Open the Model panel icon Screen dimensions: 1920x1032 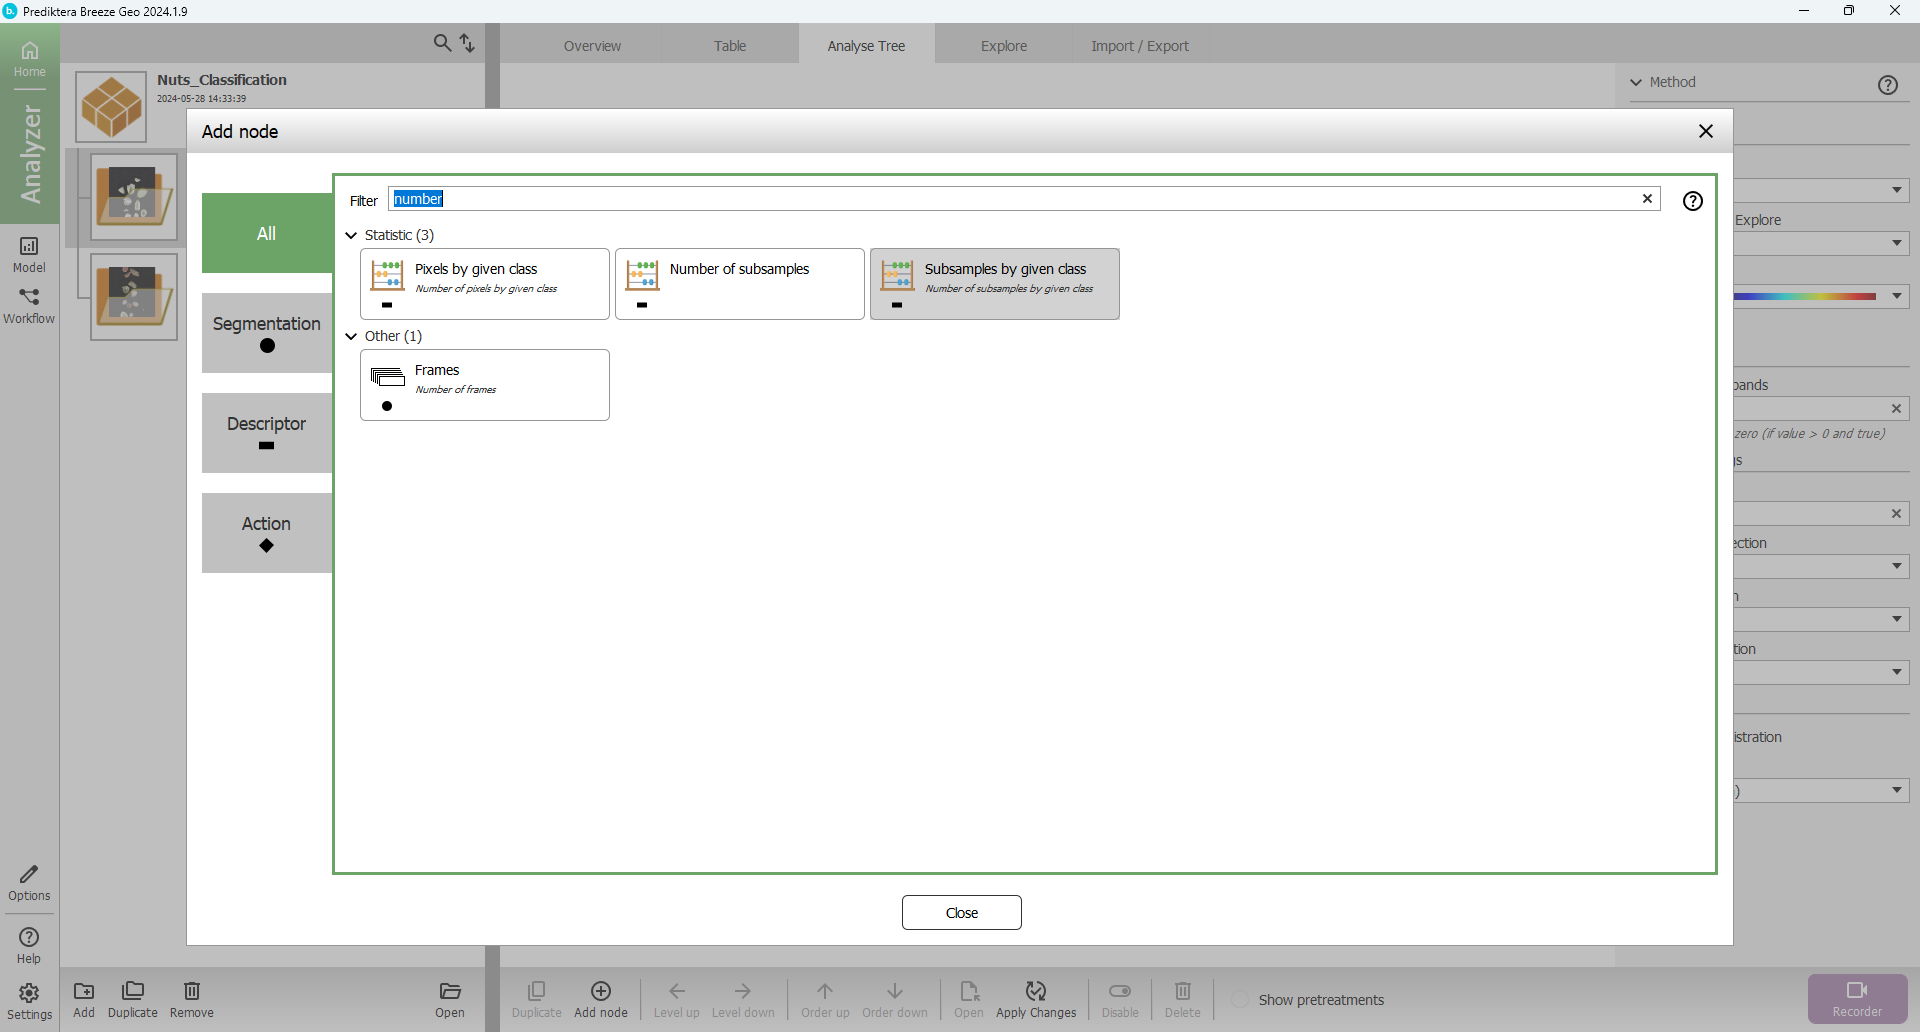(29, 247)
